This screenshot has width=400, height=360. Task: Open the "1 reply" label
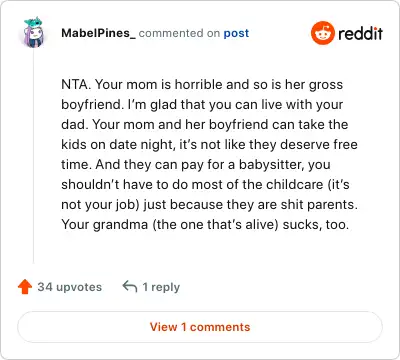tap(161, 287)
